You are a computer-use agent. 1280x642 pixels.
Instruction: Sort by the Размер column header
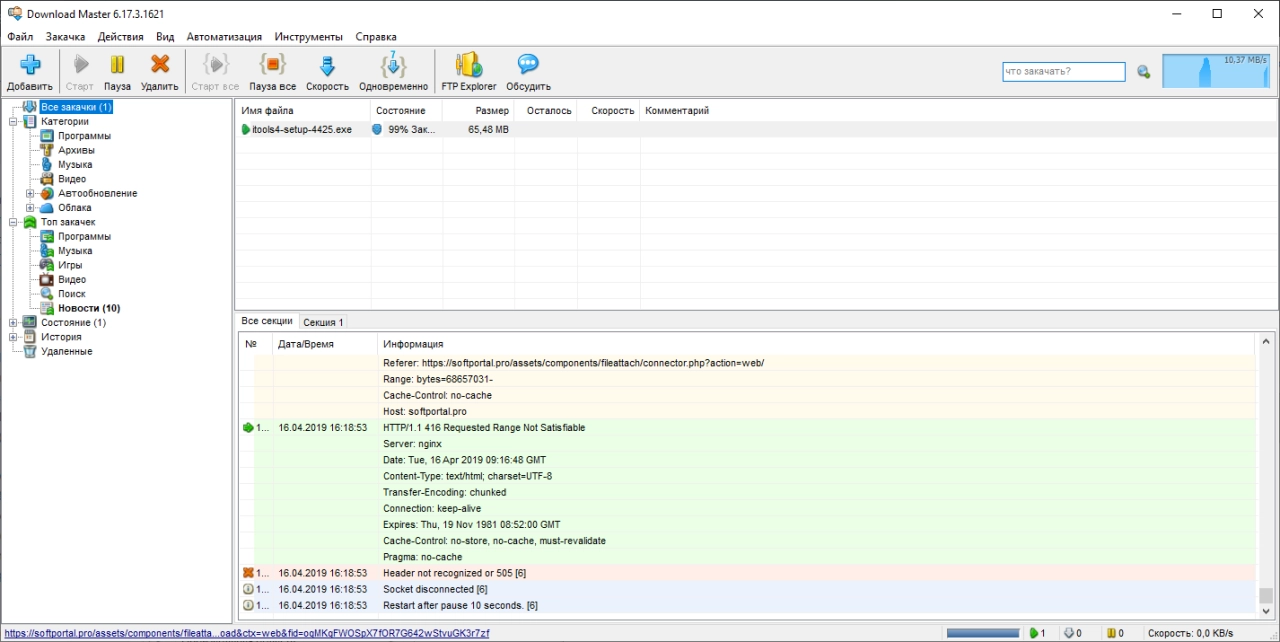pos(478,110)
